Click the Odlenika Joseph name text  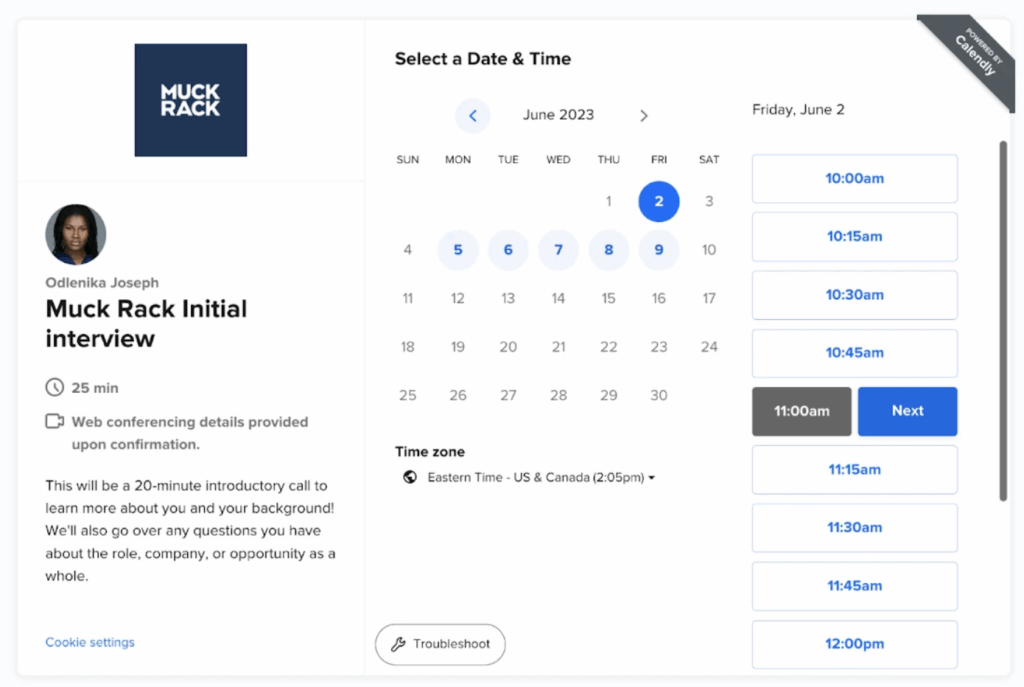coord(102,283)
